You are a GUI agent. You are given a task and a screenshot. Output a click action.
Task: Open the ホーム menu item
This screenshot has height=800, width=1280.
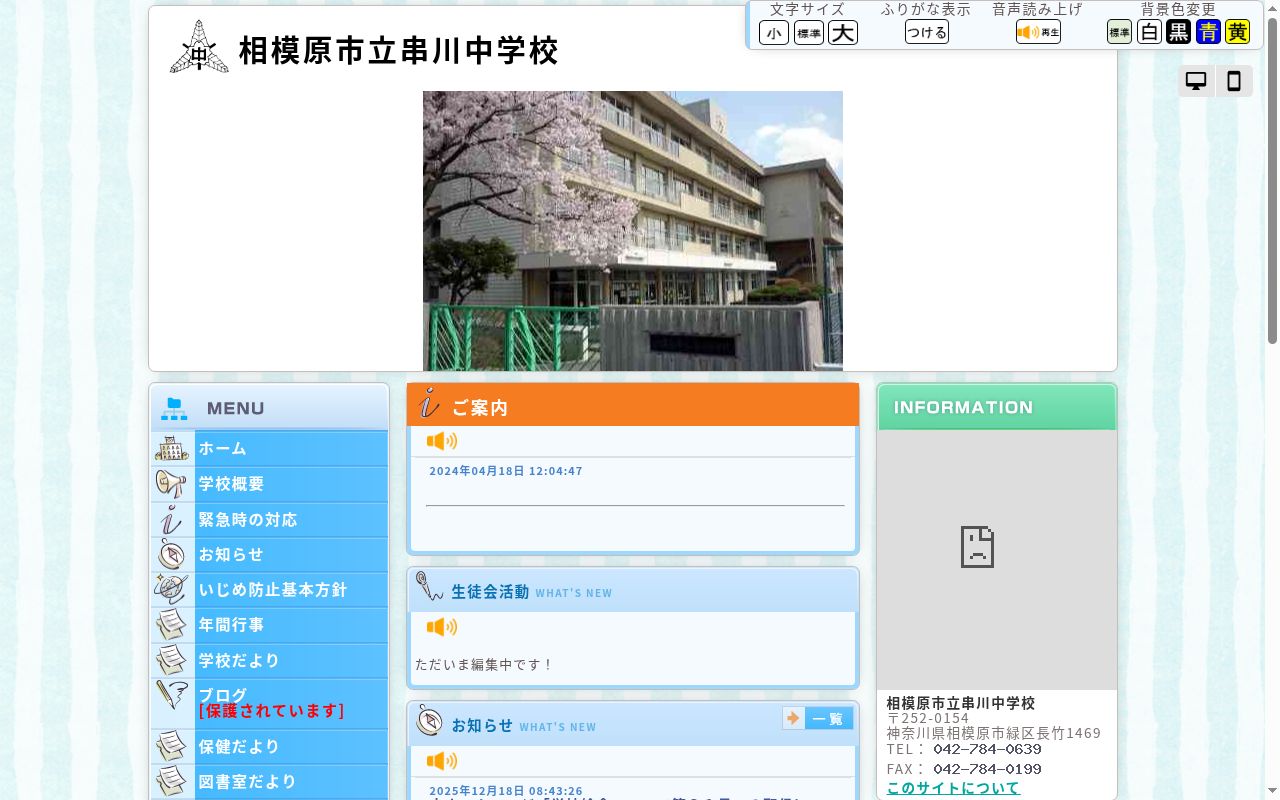(x=270, y=448)
